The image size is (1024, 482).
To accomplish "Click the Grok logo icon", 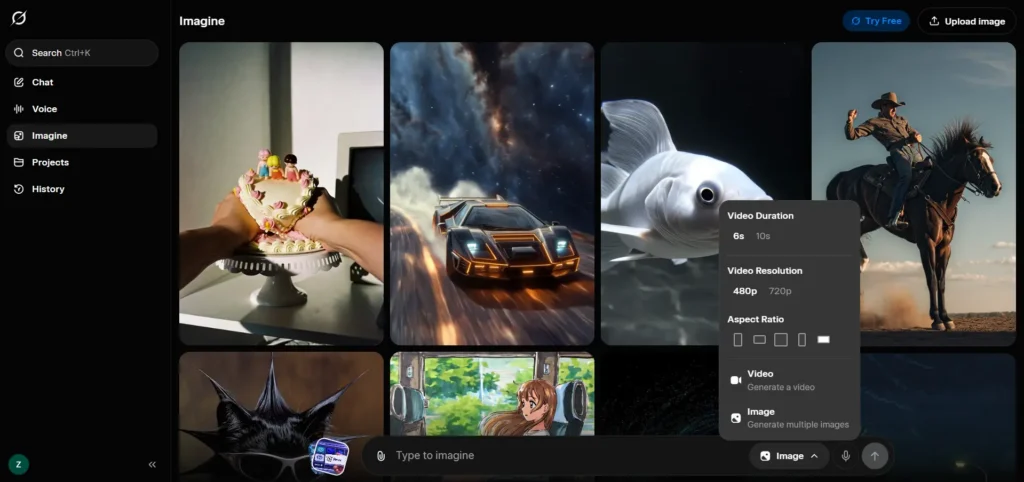I will 19,19.
